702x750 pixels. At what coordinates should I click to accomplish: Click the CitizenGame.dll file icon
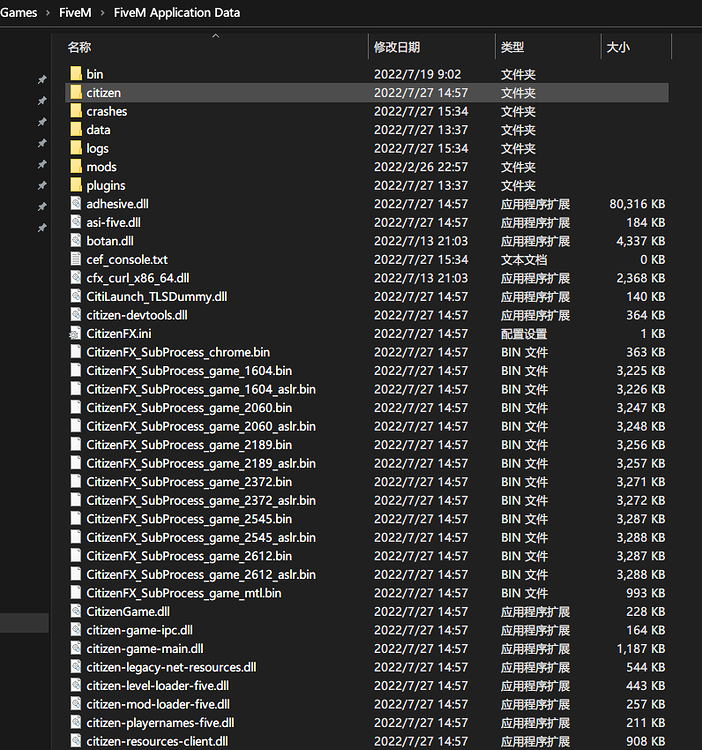click(76, 612)
